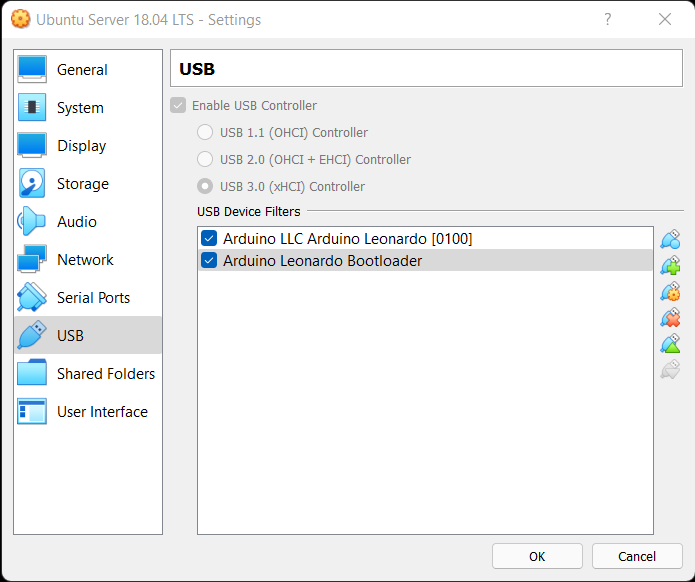The width and height of the screenshot is (695, 582).
Task: Select the USB settings category label
Action: [x=70, y=336]
